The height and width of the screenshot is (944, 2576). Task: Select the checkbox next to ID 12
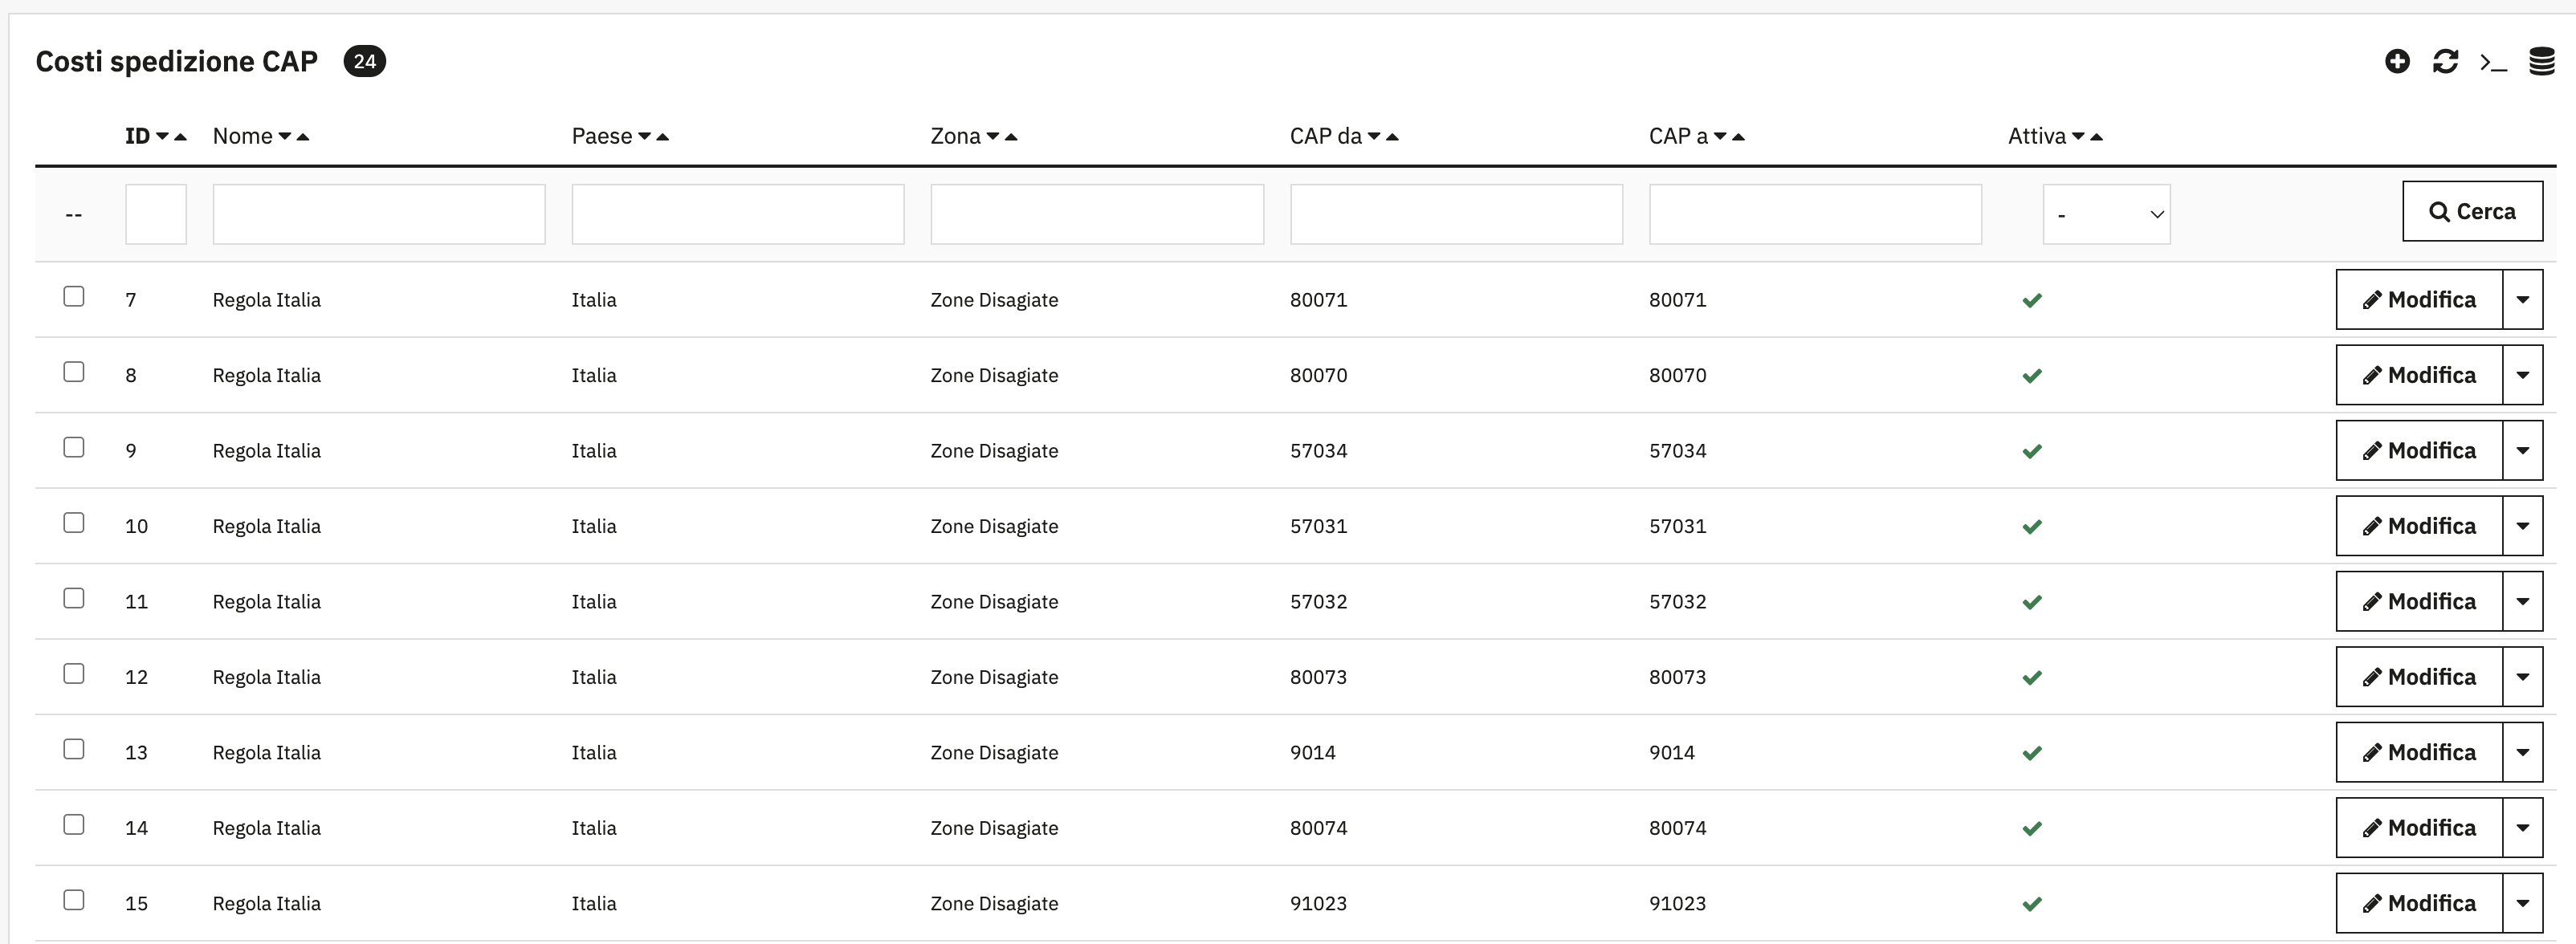pyautogui.click(x=74, y=673)
